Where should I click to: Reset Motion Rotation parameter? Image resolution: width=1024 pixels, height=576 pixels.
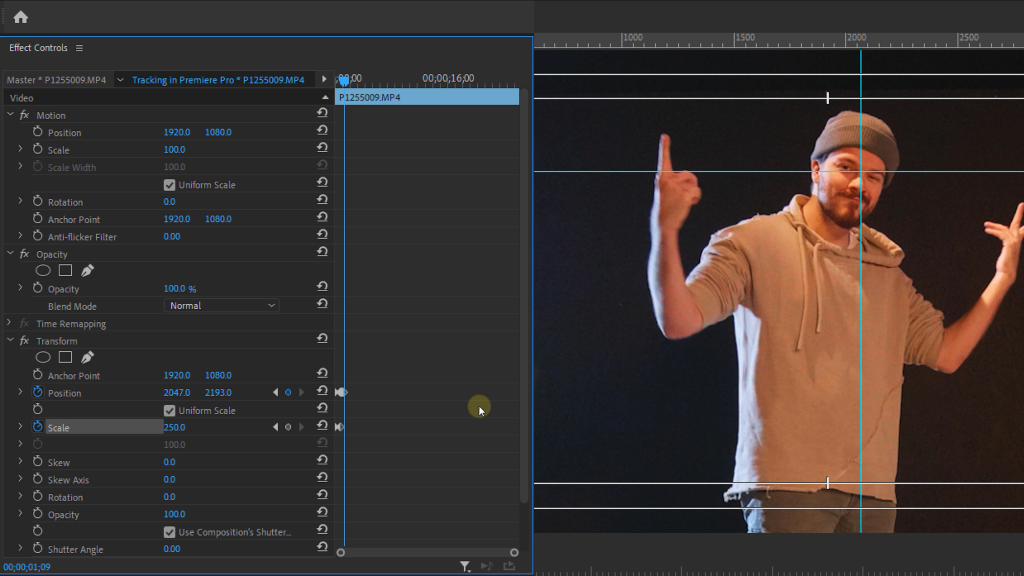coord(322,200)
